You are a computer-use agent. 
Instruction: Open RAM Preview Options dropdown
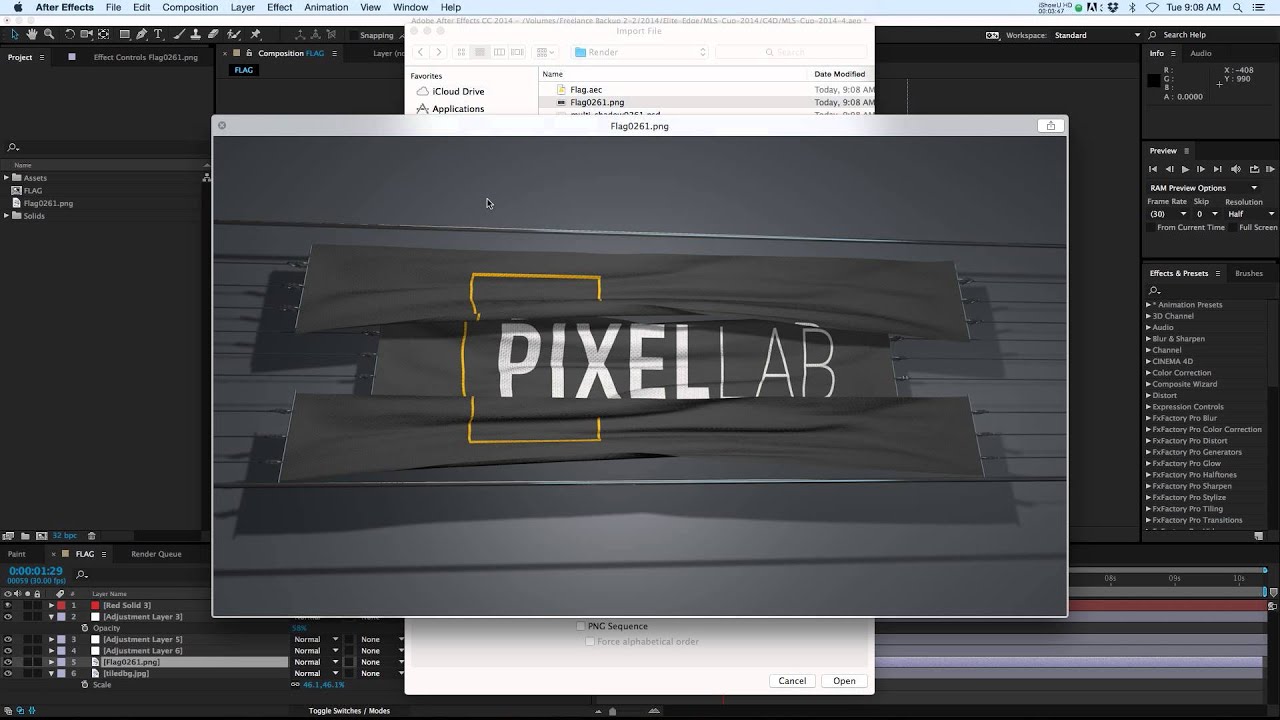tap(1205, 188)
